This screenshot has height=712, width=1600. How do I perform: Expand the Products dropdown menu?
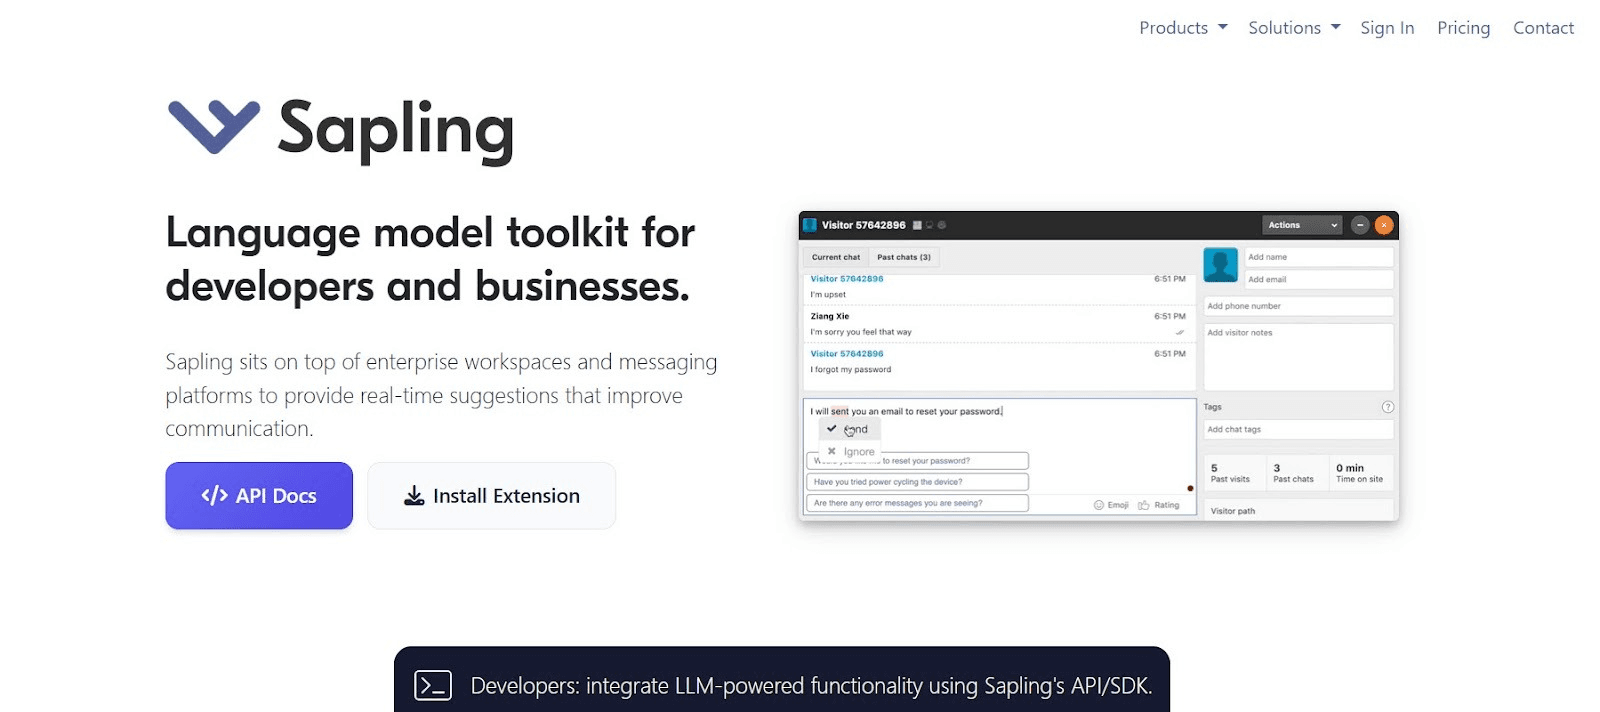point(1183,28)
